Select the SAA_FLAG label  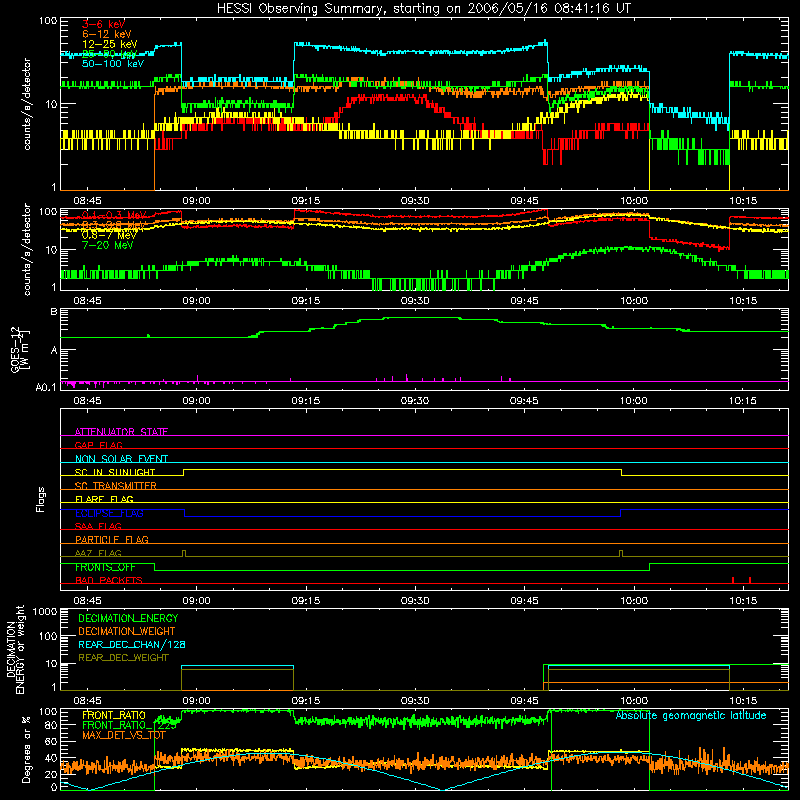click(98, 526)
